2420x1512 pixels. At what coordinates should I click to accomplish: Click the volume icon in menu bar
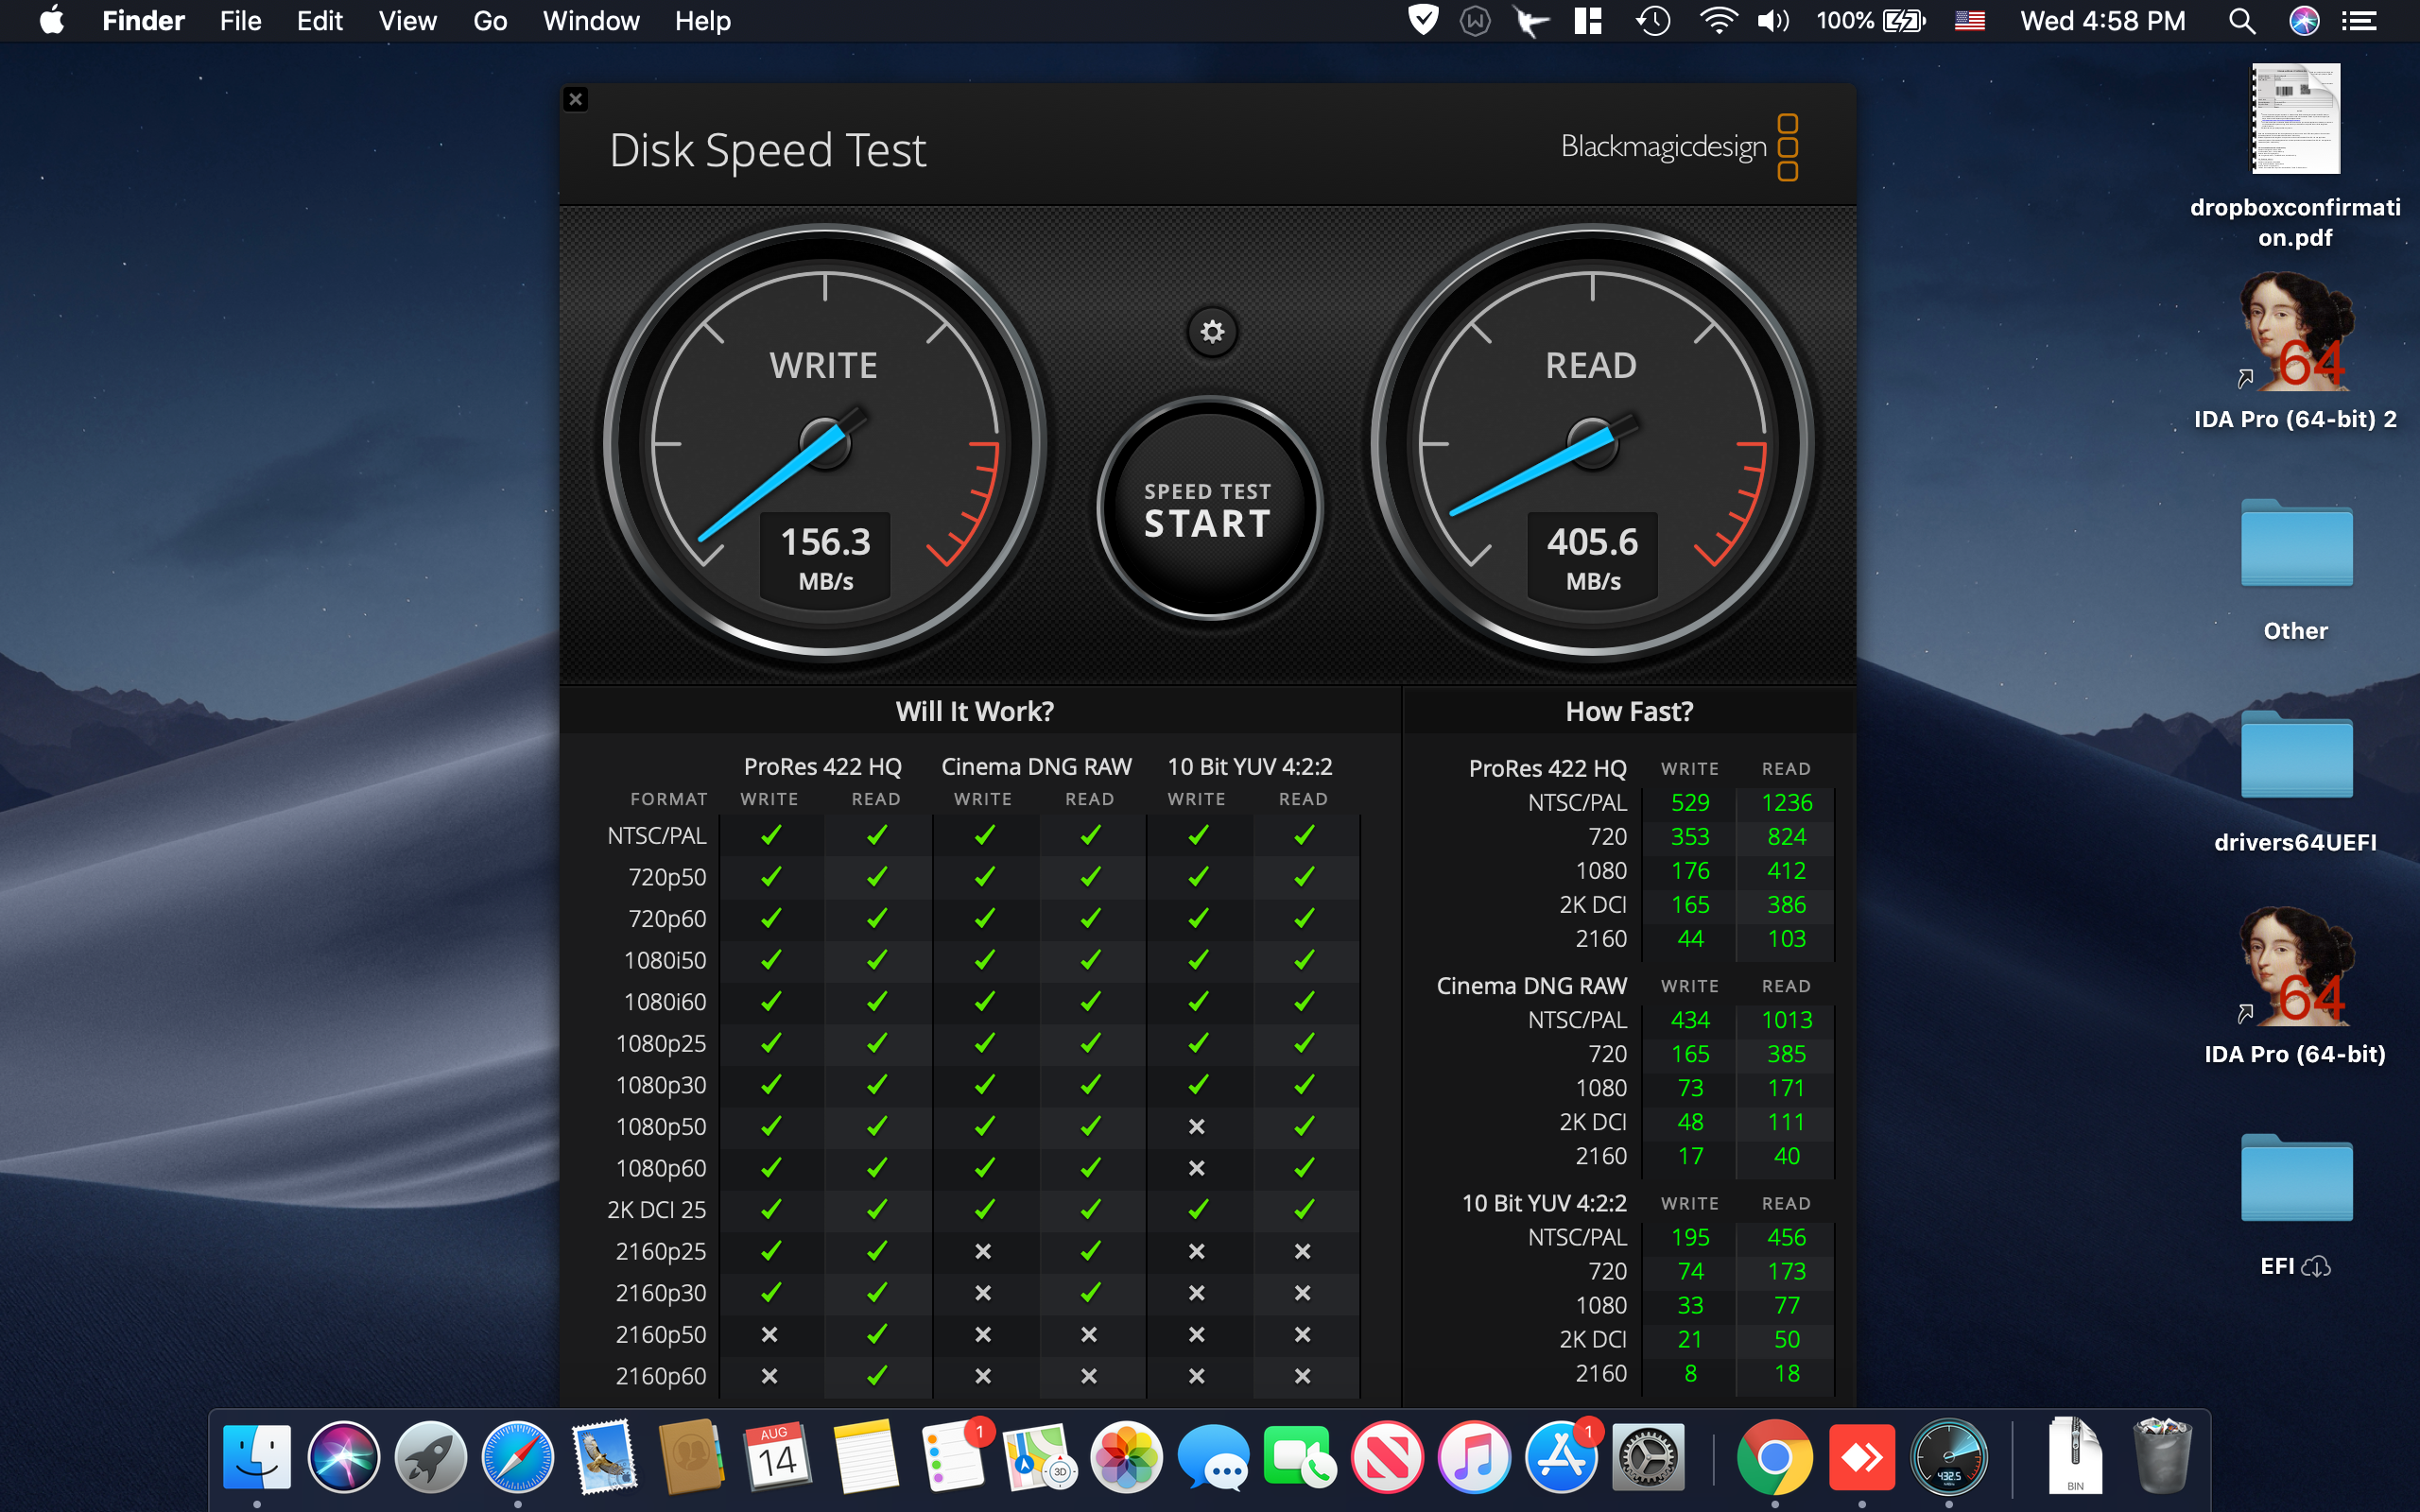point(1772,21)
